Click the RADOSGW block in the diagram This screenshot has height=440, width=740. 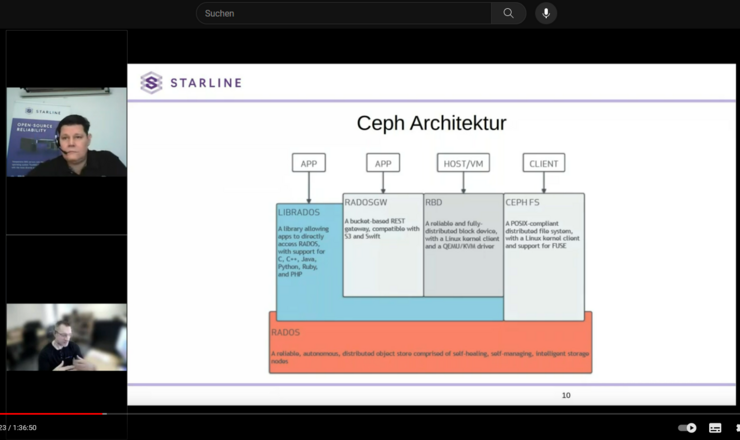click(382, 245)
